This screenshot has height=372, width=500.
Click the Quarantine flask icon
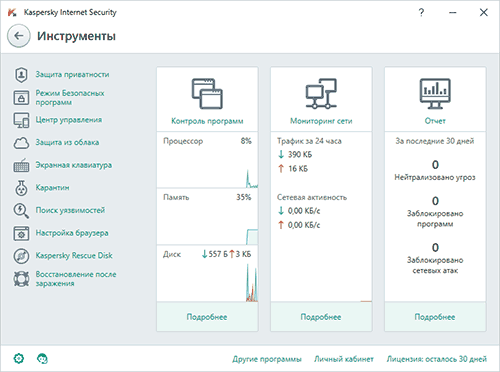[21, 188]
